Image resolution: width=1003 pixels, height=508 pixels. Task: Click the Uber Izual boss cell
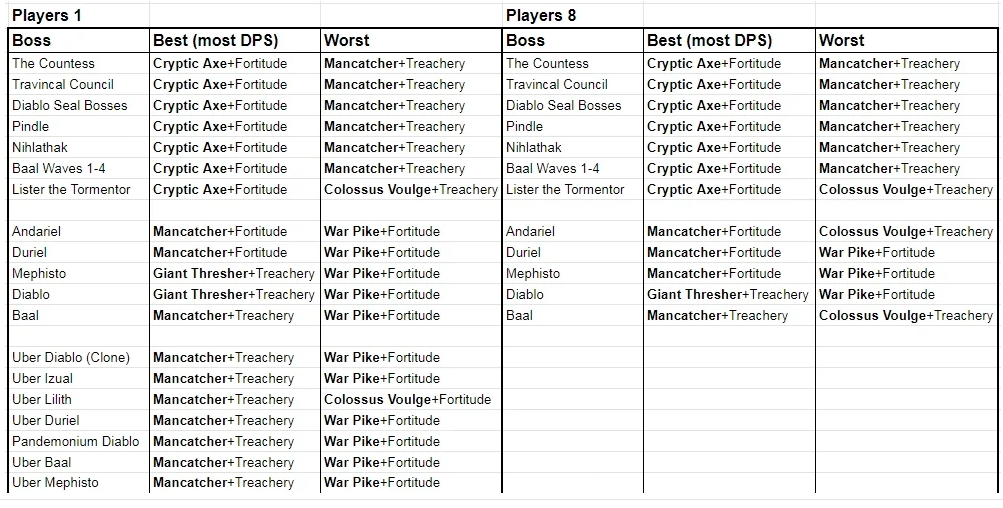pos(42,378)
